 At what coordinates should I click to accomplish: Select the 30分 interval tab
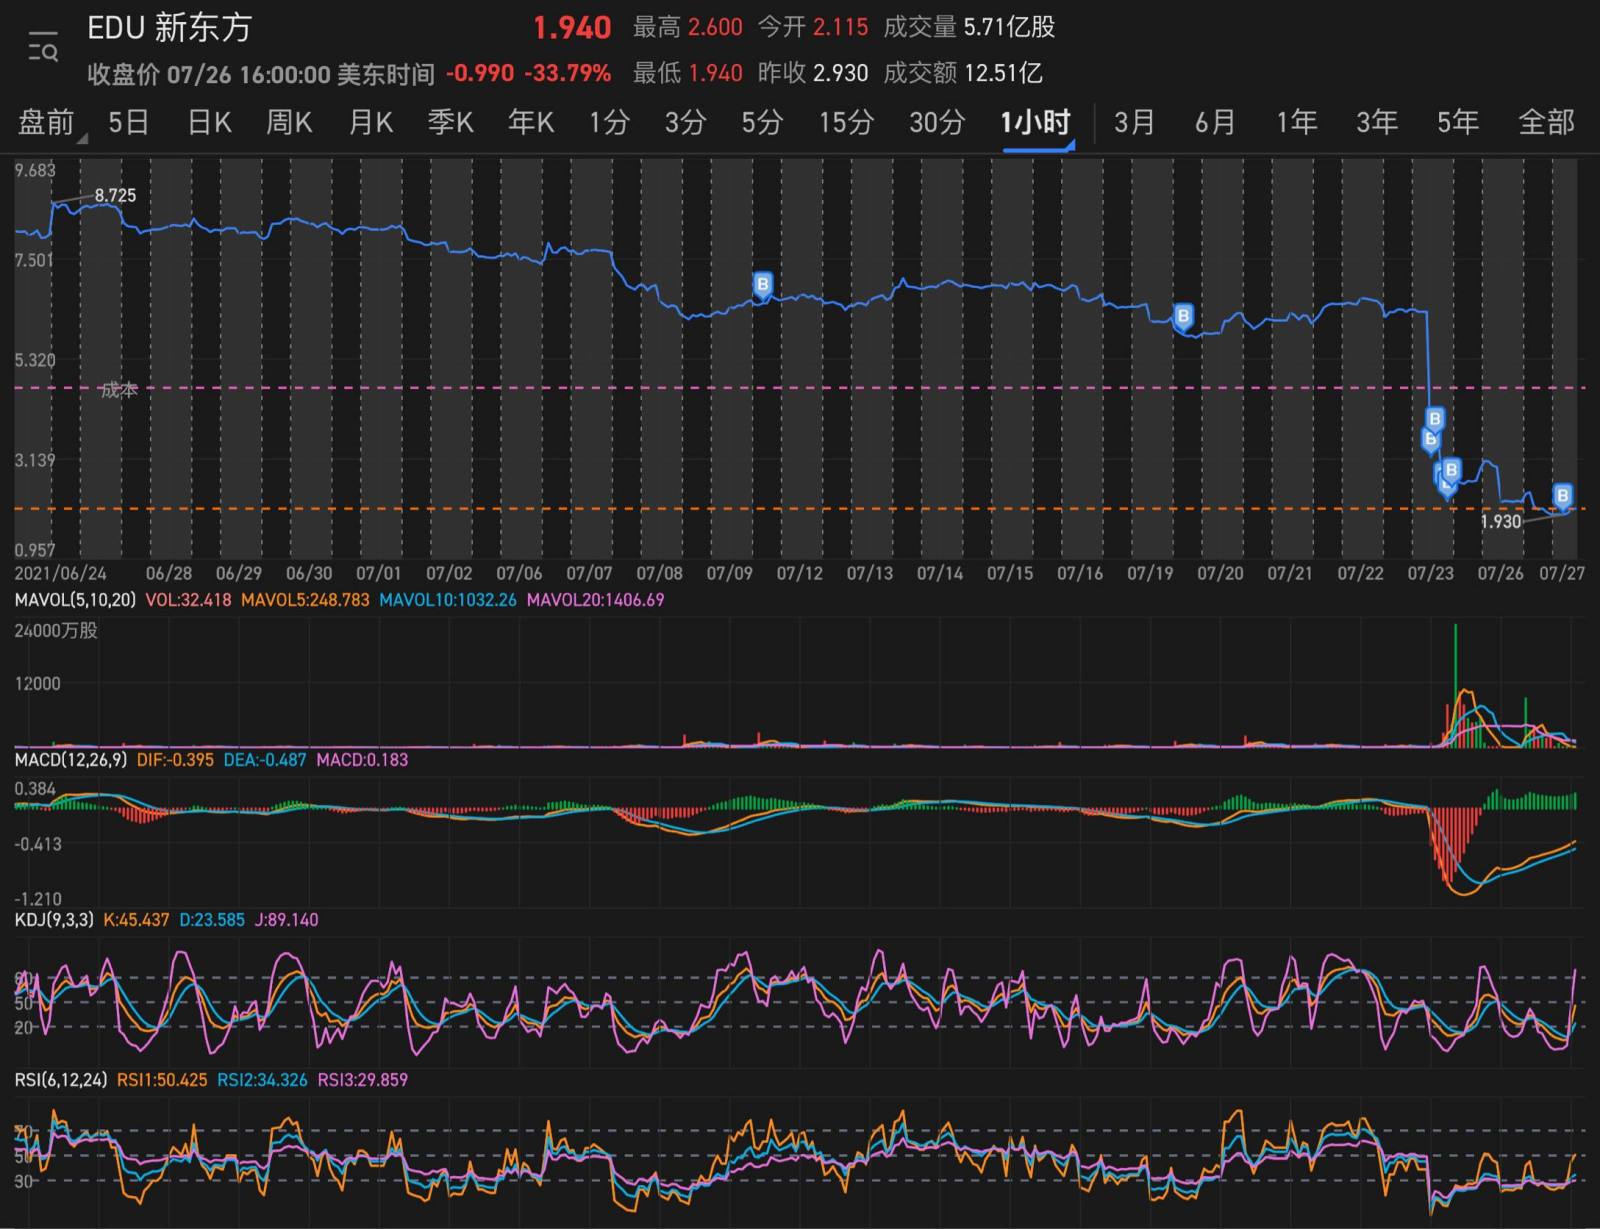pos(937,123)
